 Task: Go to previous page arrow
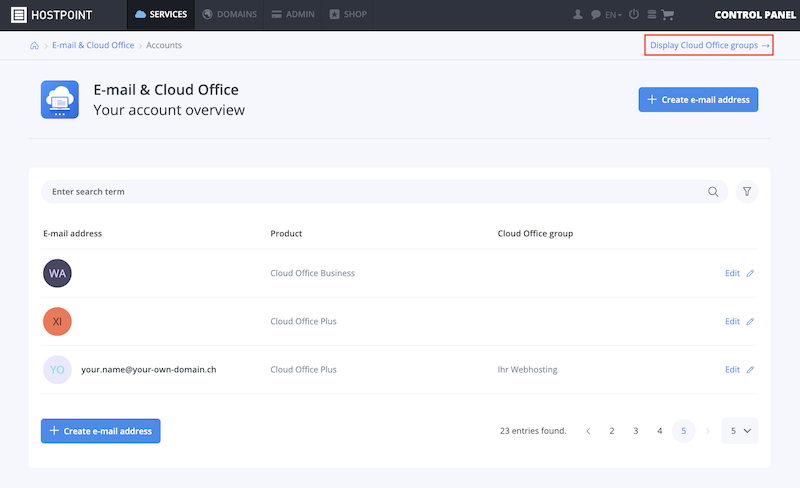pyautogui.click(x=588, y=431)
